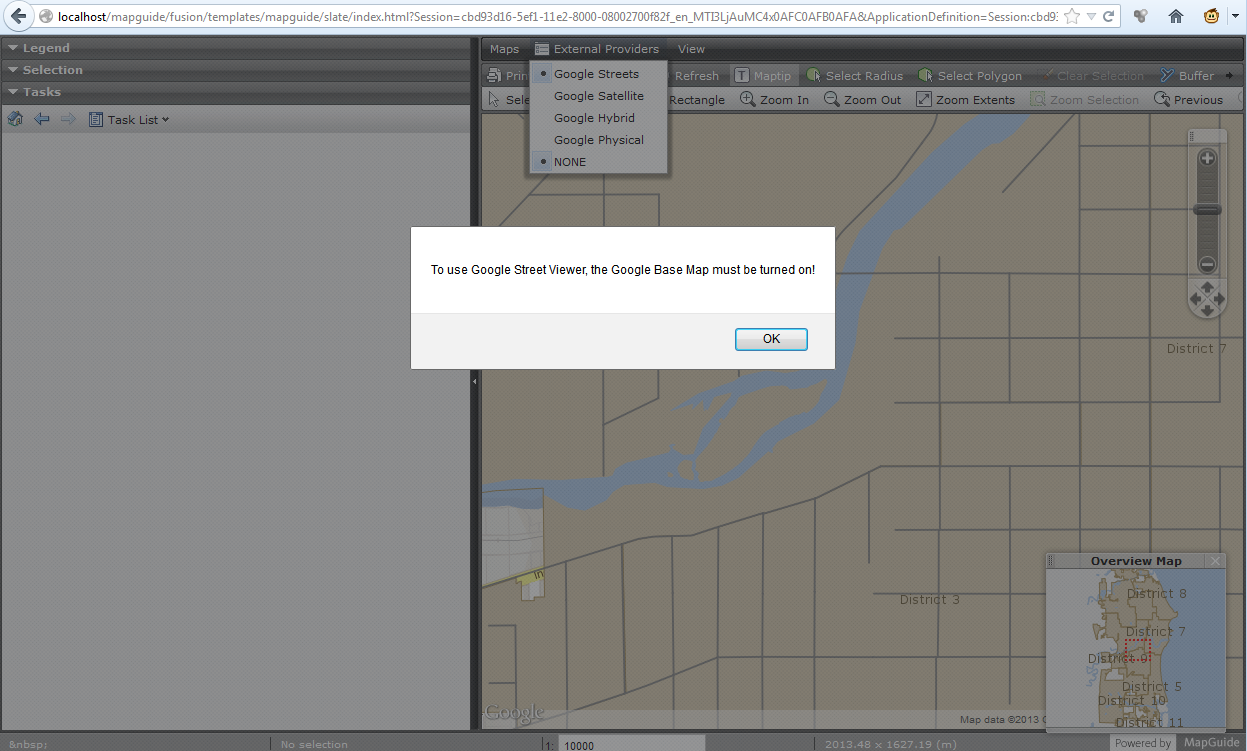Select NONE as external provider

(x=598, y=162)
